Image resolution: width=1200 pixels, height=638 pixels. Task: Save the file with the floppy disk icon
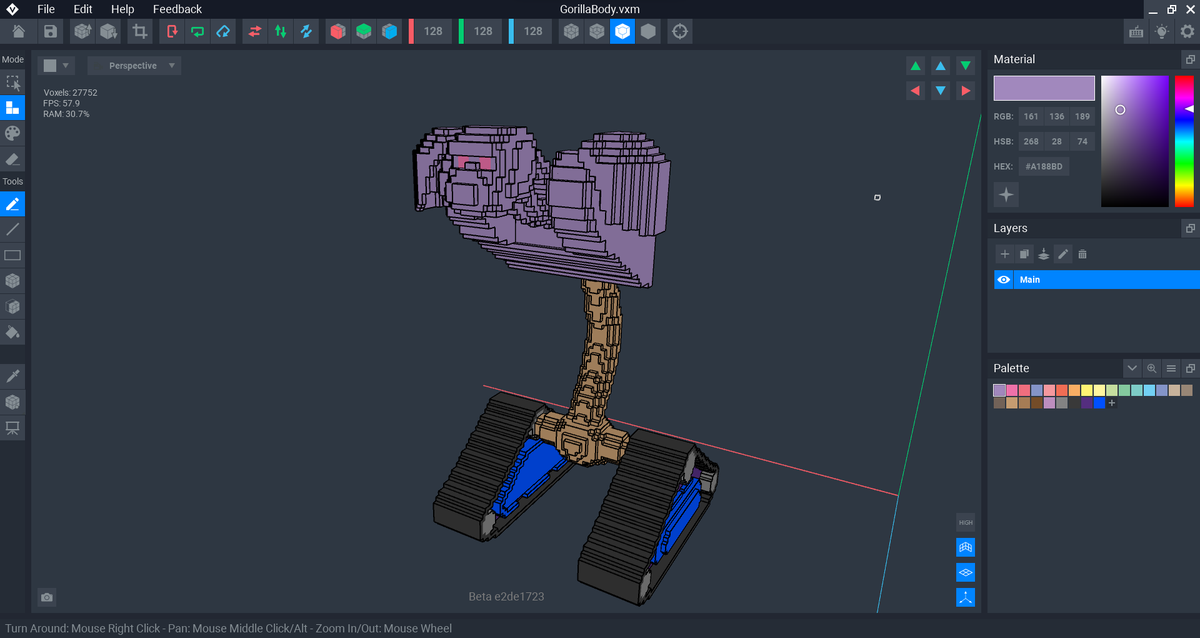point(50,31)
